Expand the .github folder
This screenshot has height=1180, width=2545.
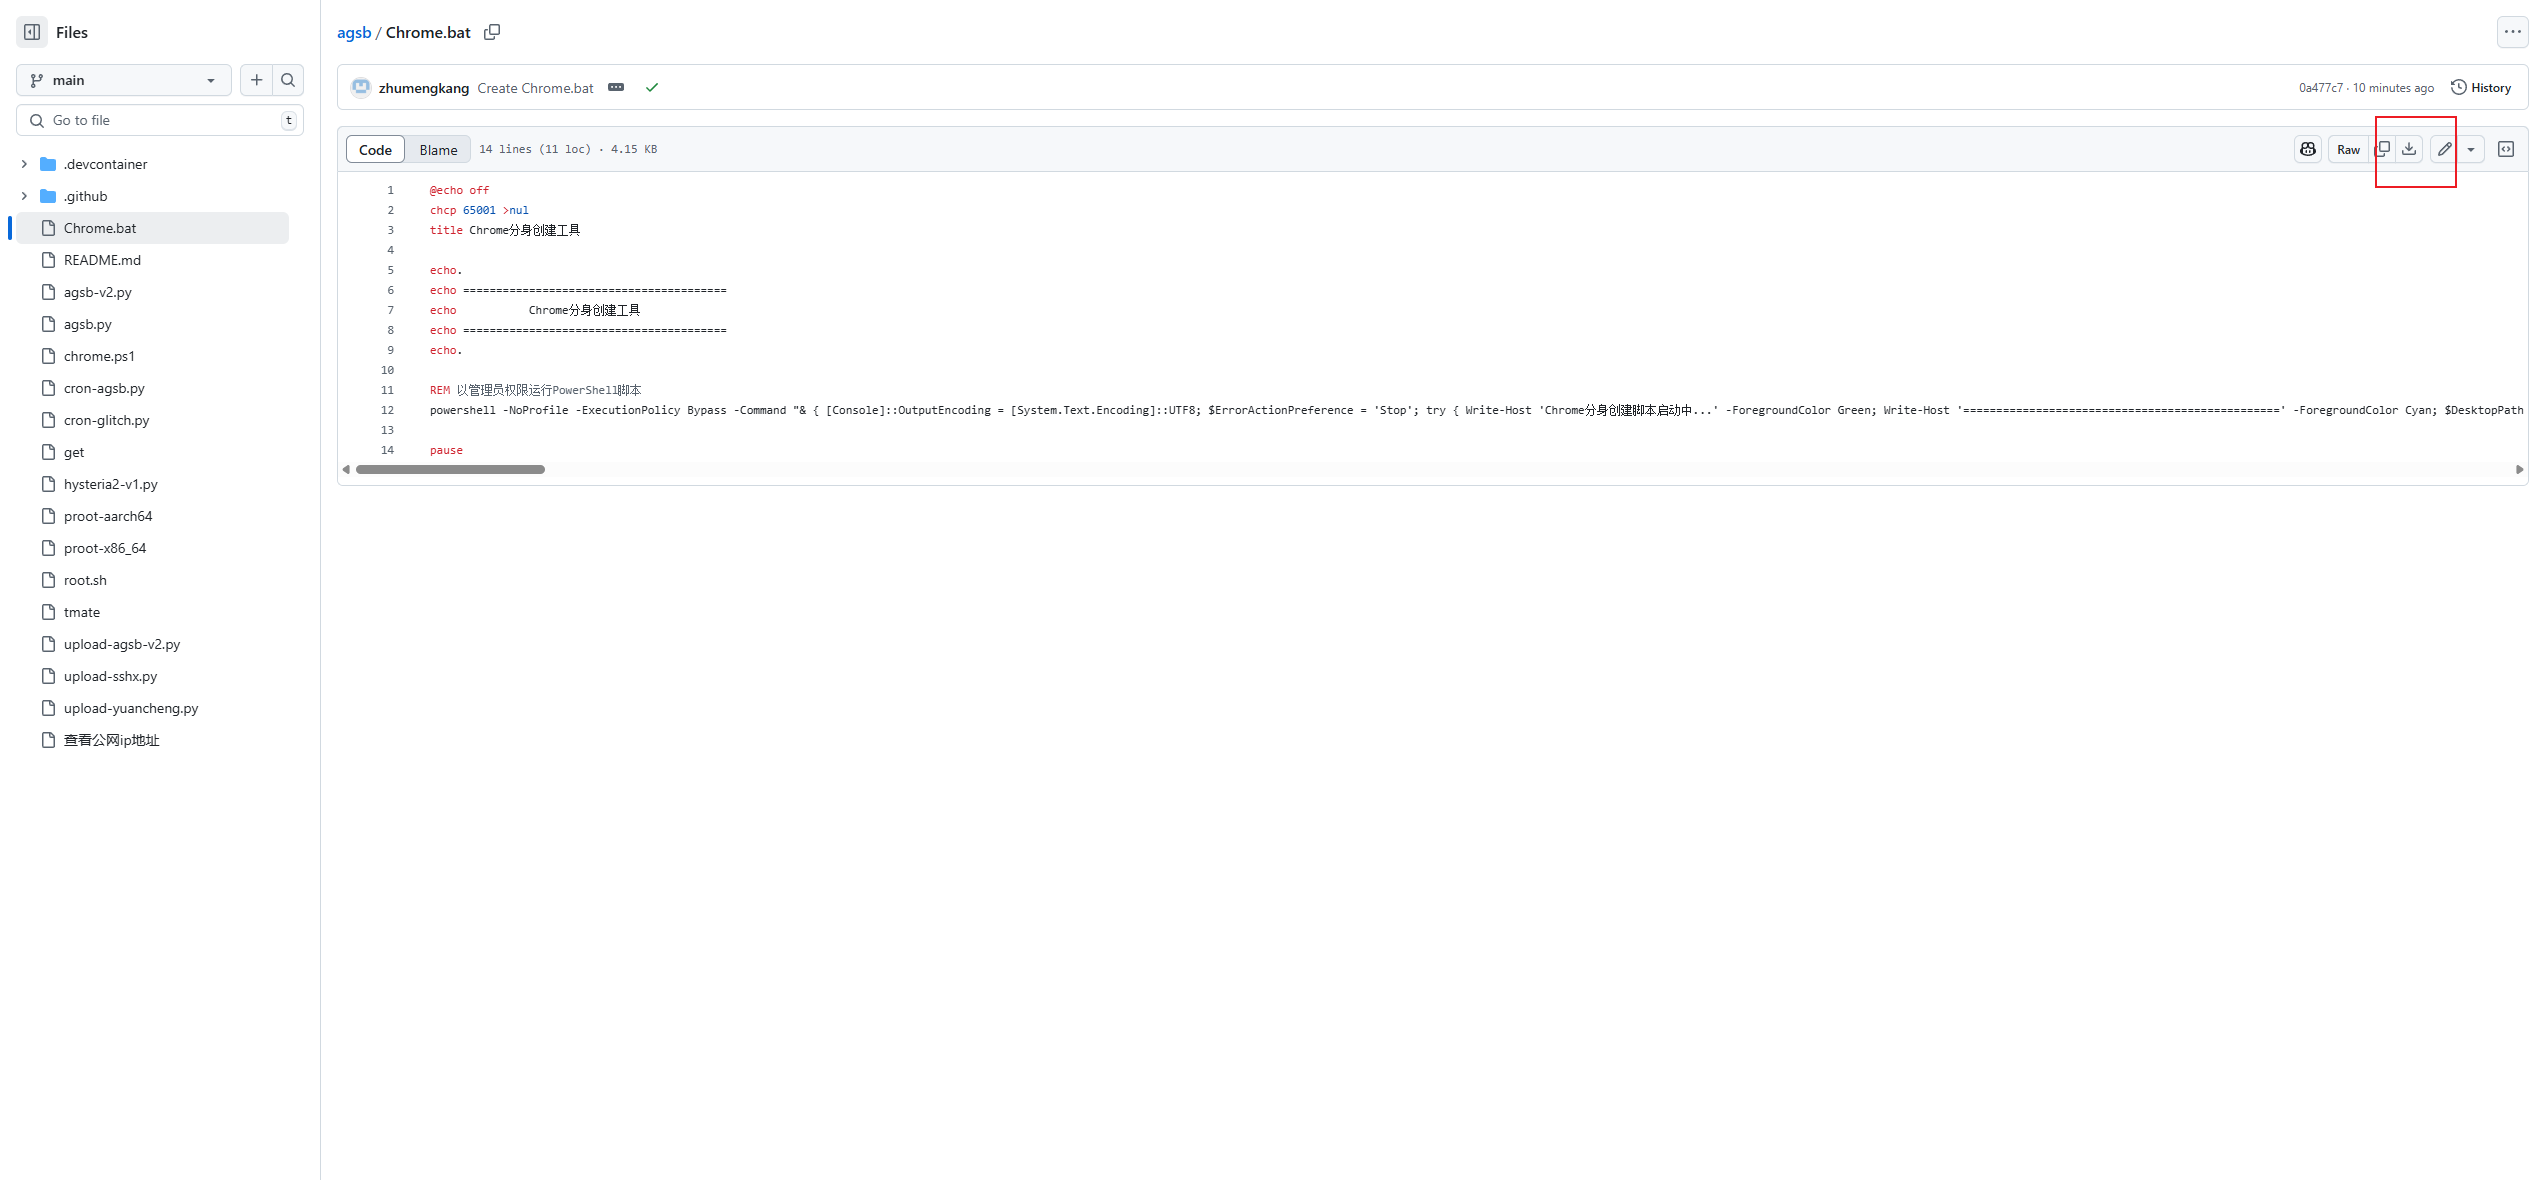point(24,196)
